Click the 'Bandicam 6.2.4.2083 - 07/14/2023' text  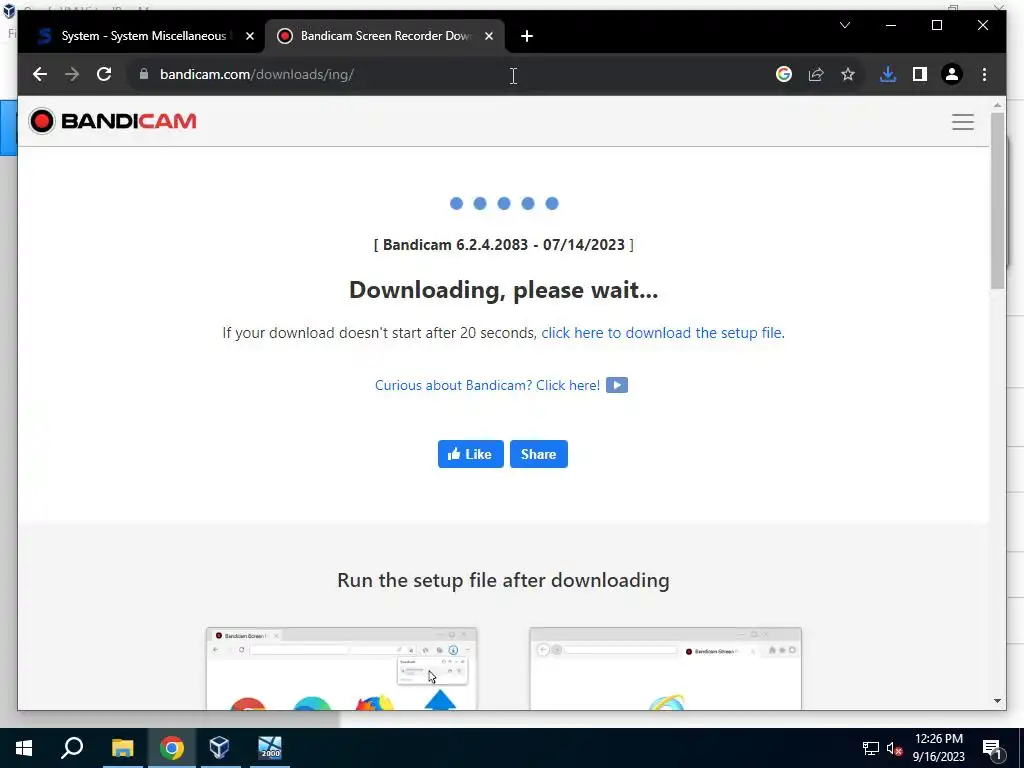tap(504, 245)
